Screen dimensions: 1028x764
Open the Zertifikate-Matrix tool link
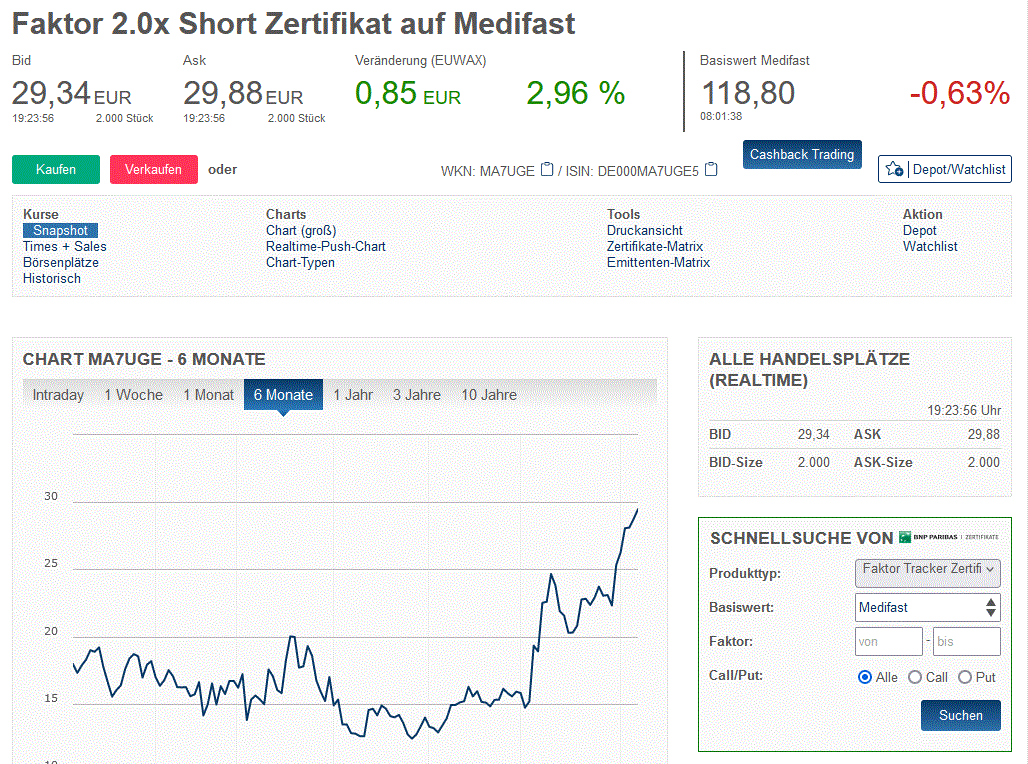click(655, 247)
